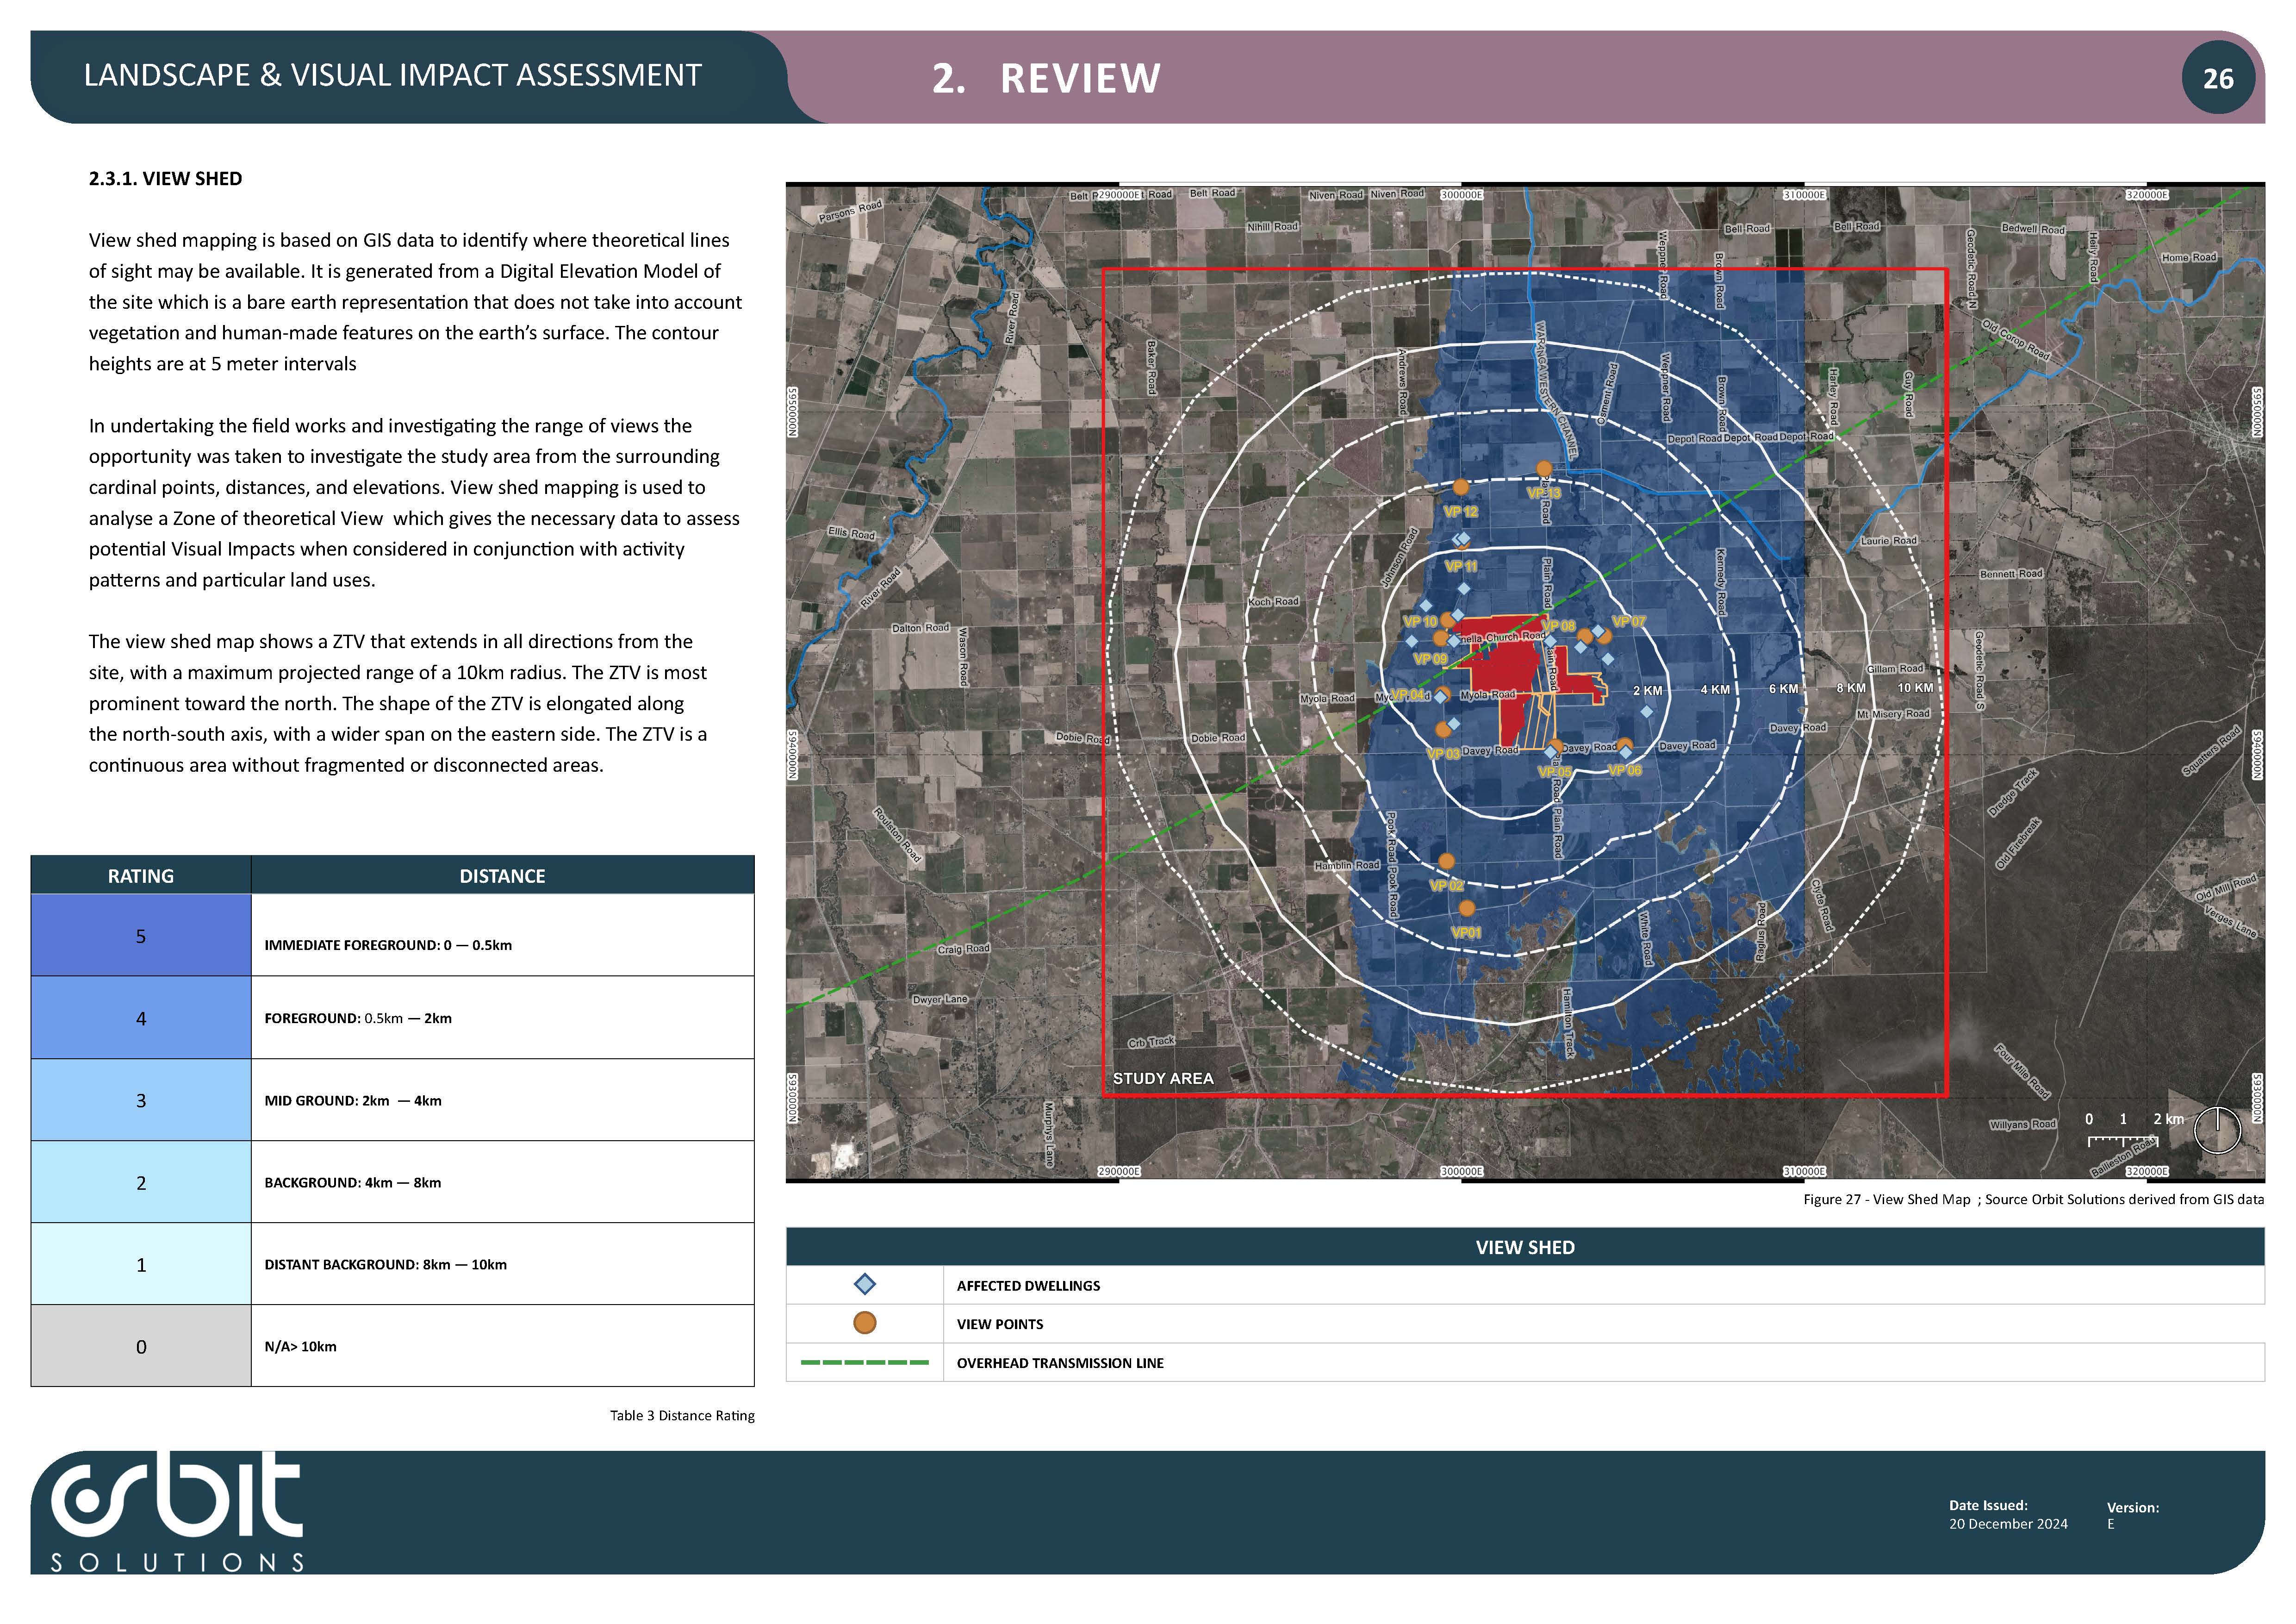The image size is (2296, 1624).
Task: Click the Orbit Solutions logo
Action: (x=177, y=1511)
